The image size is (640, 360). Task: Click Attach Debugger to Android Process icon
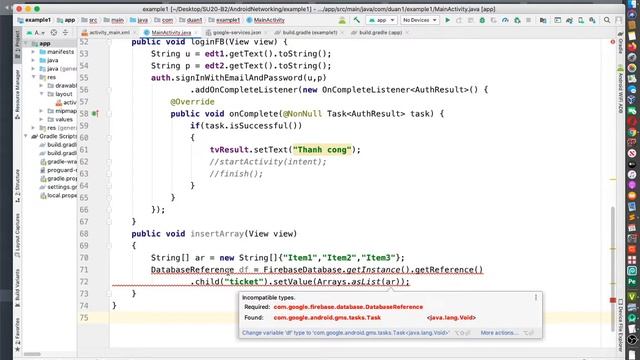pyautogui.click(x=517, y=20)
